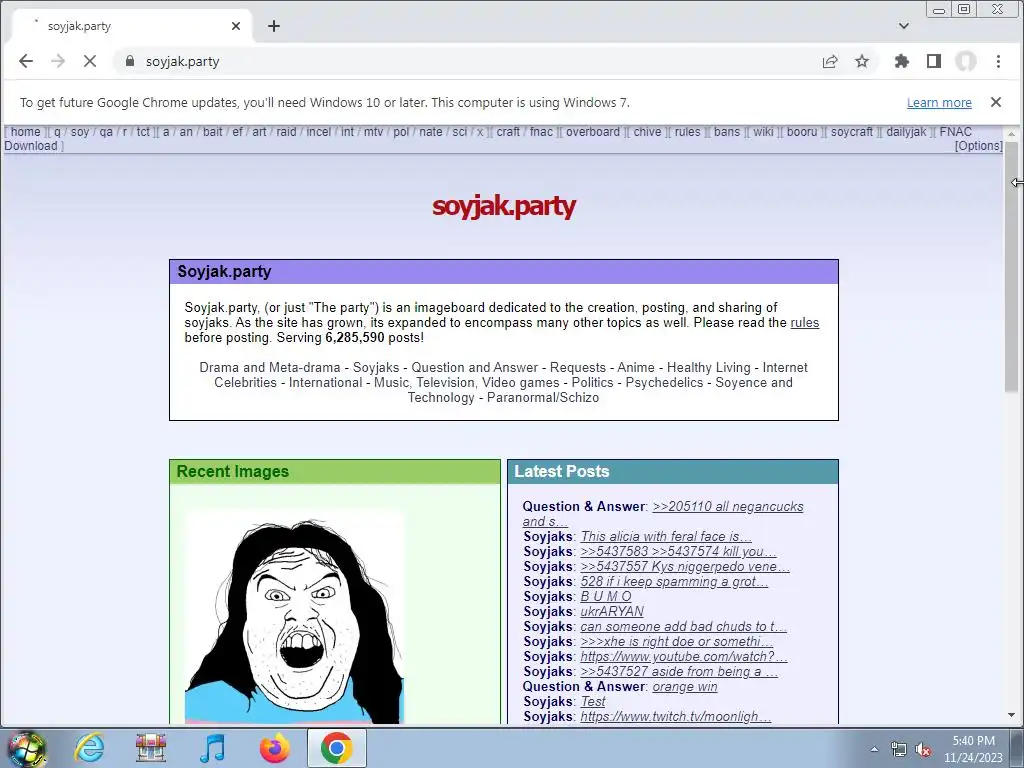Open the twitch.tv/moonligh post link
This screenshot has height=768, width=1024.
click(x=676, y=716)
